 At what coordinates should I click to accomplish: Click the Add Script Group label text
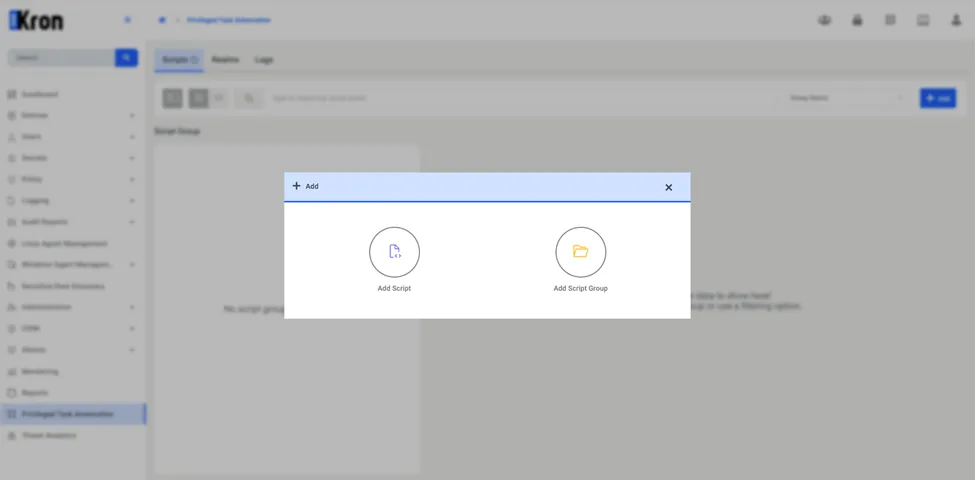click(x=581, y=288)
